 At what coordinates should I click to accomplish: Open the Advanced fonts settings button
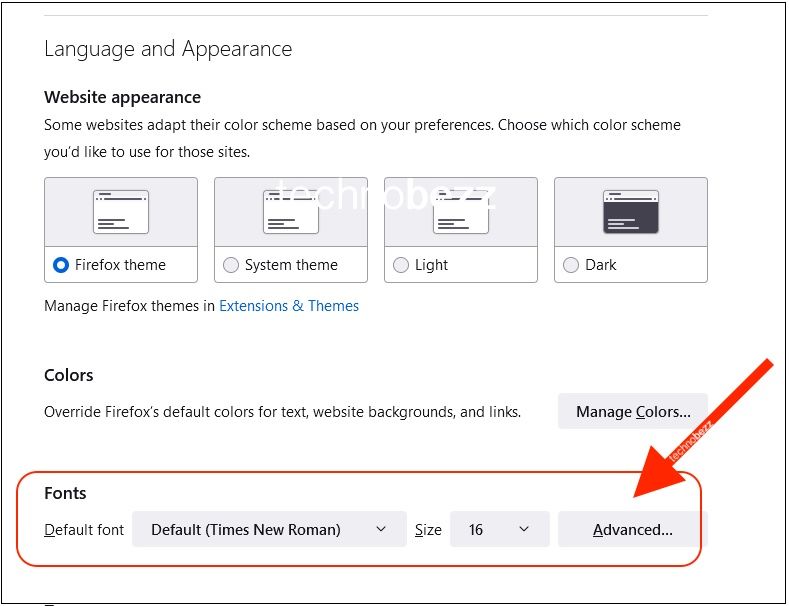633,529
